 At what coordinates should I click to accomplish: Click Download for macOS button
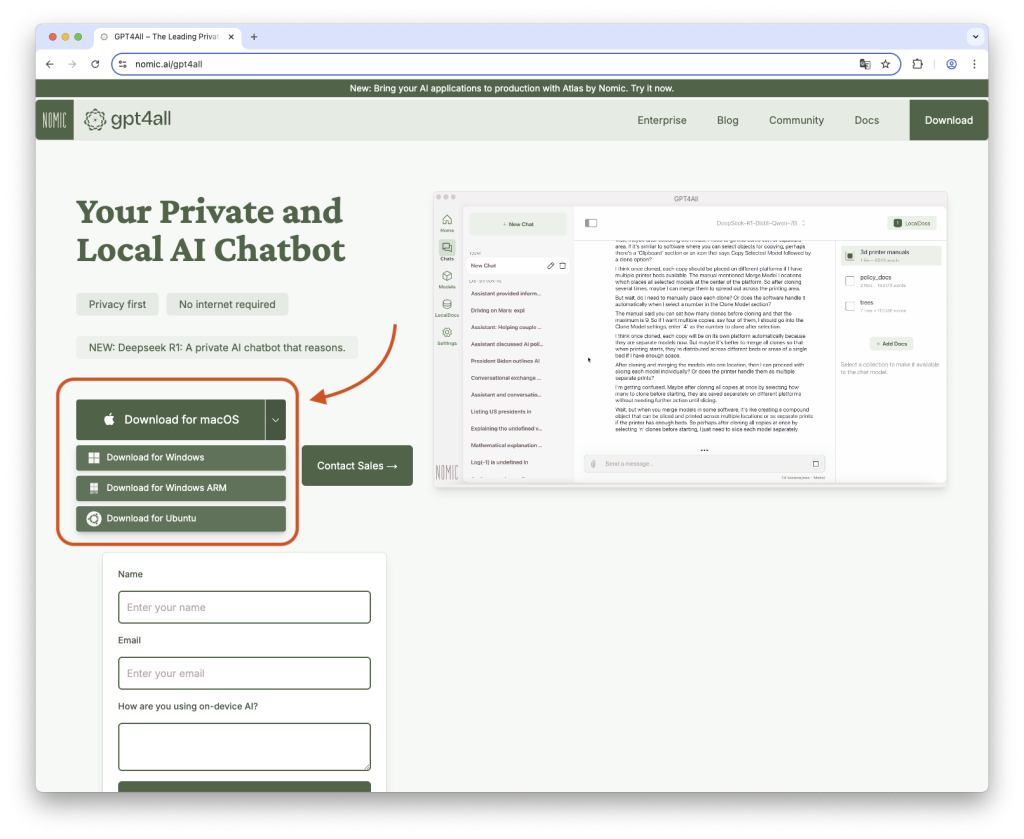pyautogui.click(x=170, y=420)
